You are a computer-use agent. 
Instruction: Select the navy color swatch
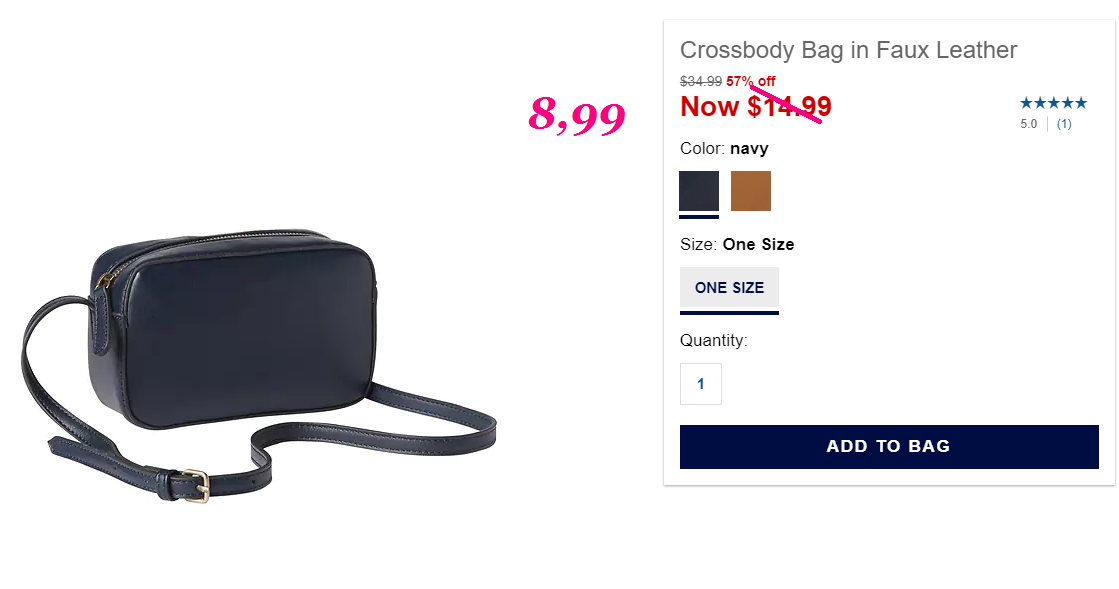(699, 191)
